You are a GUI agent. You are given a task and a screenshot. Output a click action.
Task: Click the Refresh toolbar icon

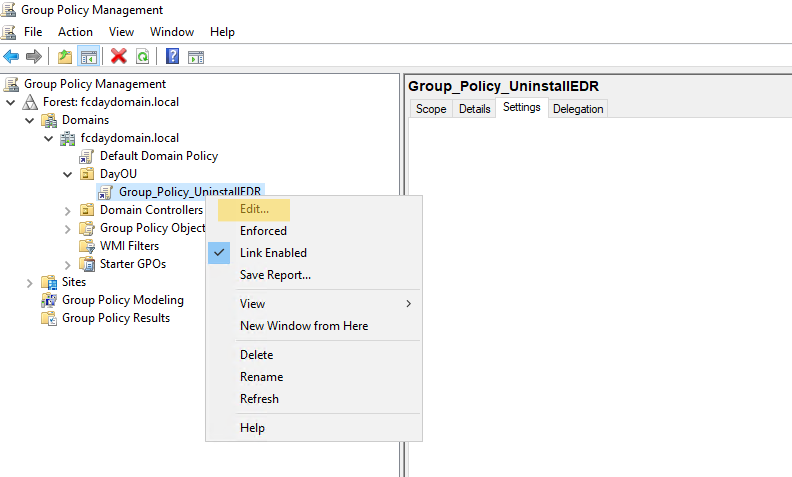[142, 56]
